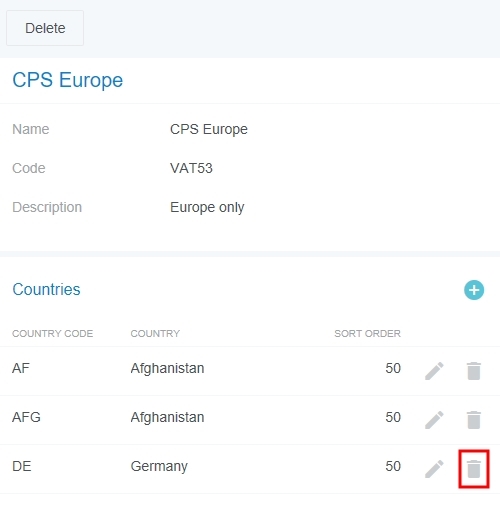
Task: Remove the AFG country entry
Action: pyautogui.click(x=474, y=420)
